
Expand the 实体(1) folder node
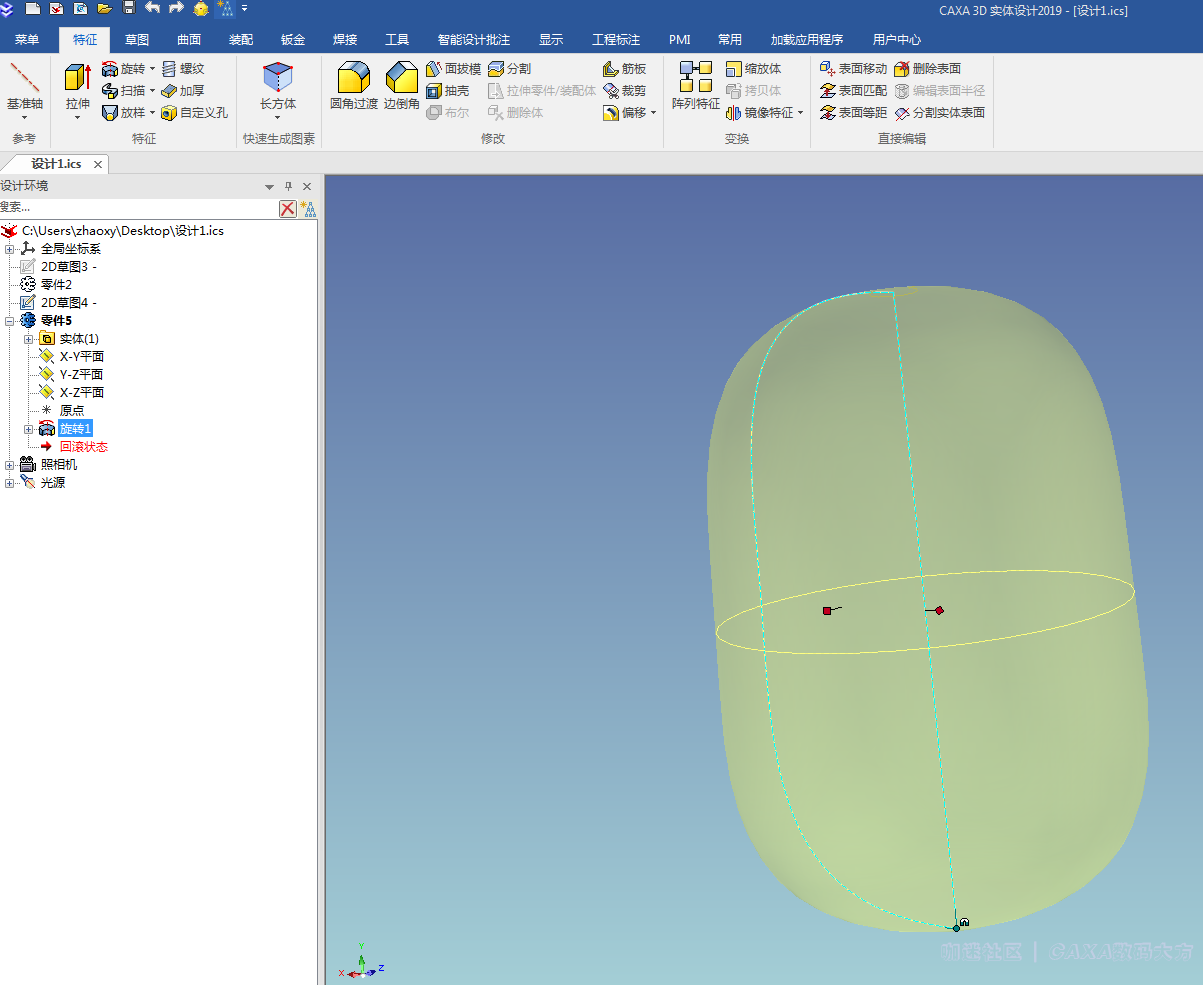click(29, 339)
